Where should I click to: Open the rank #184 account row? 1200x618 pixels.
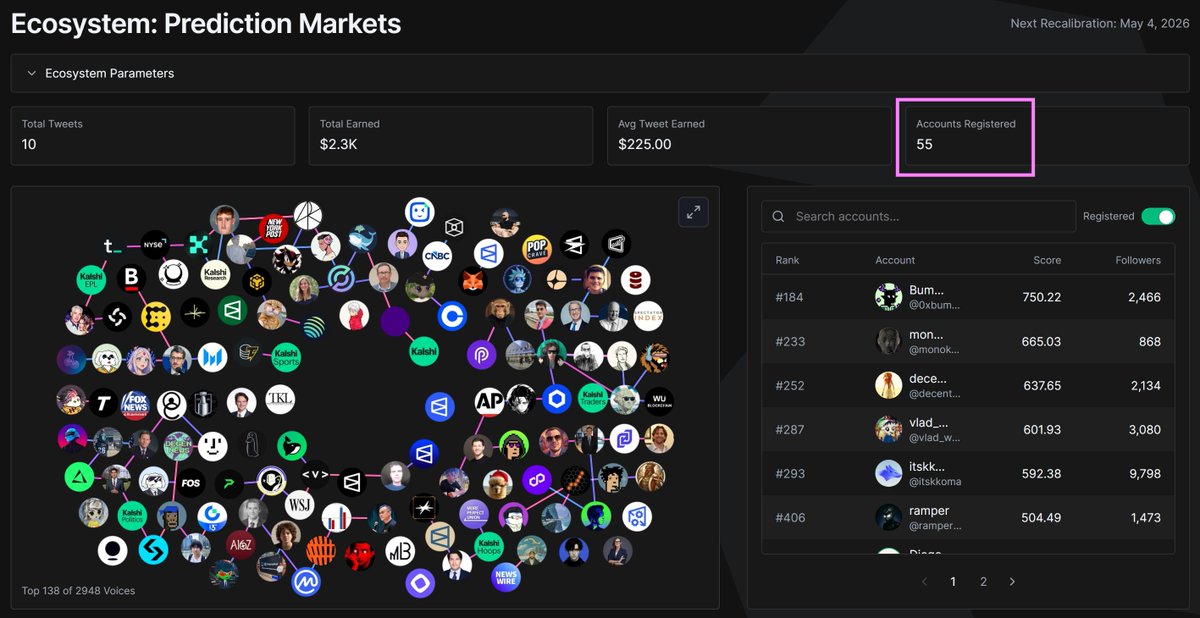(x=968, y=297)
